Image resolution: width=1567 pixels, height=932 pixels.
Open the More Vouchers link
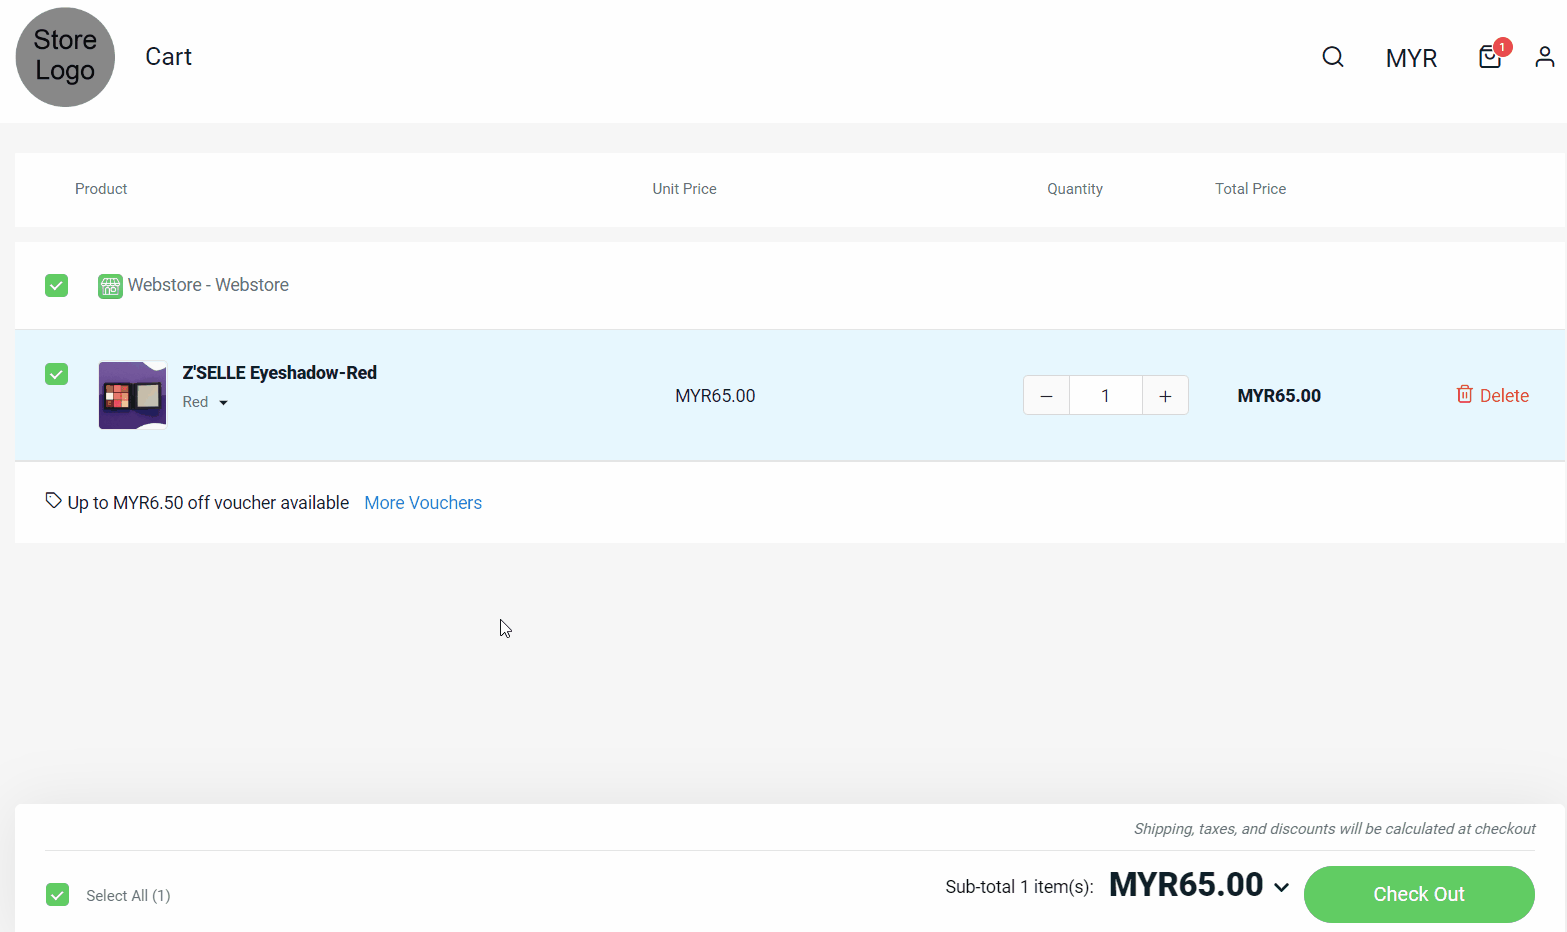point(423,503)
